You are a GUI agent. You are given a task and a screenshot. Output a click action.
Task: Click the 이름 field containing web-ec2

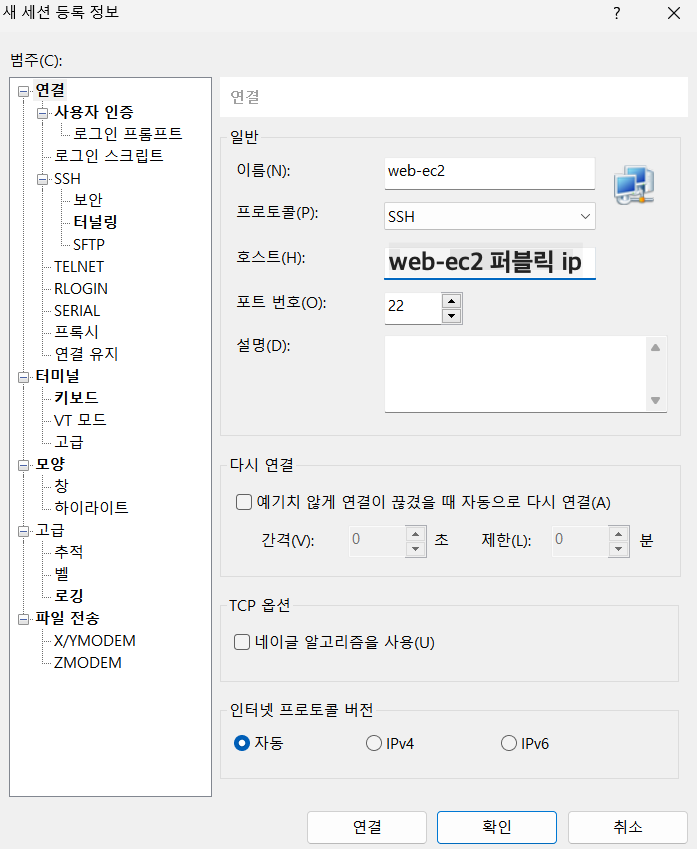490,173
